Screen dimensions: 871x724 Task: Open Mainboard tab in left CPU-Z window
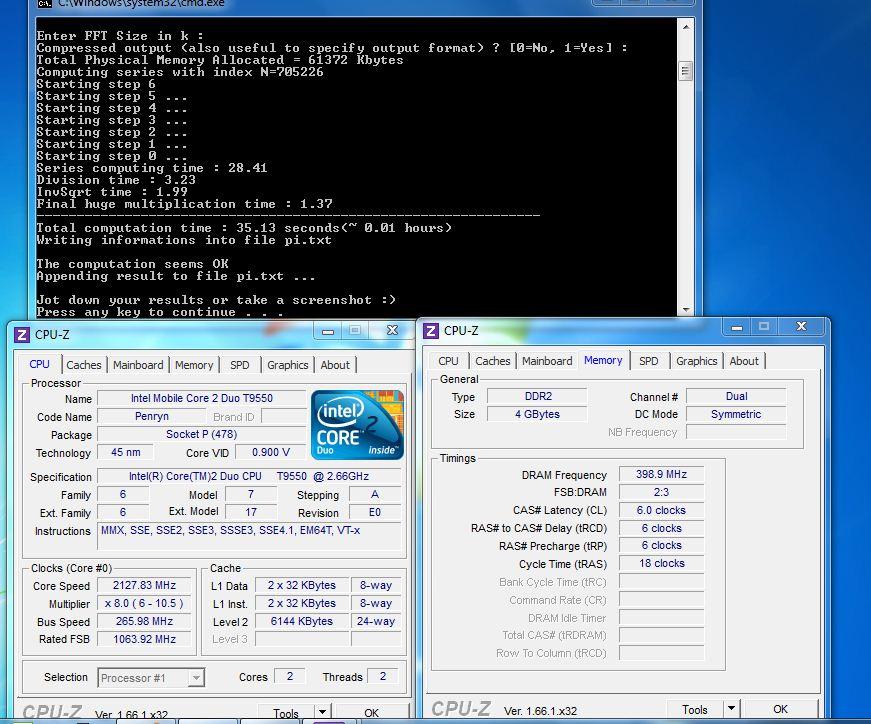click(138, 365)
